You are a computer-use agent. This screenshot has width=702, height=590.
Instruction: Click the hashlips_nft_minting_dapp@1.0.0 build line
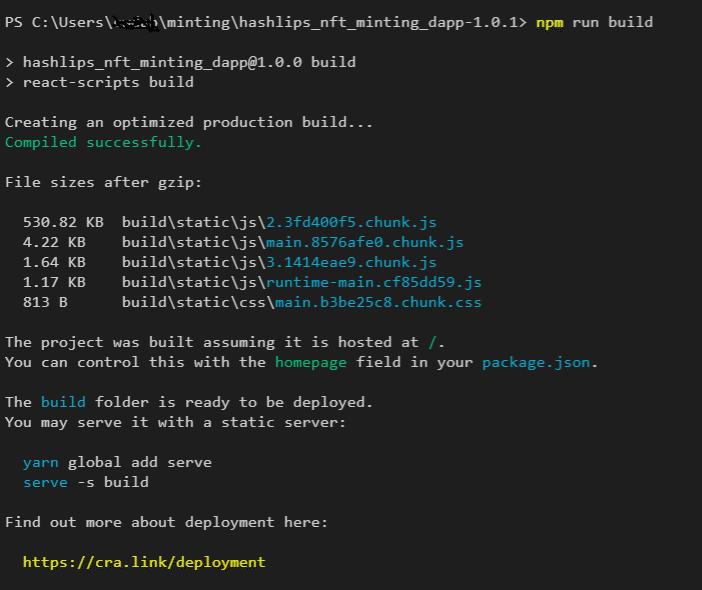coord(180,62)
